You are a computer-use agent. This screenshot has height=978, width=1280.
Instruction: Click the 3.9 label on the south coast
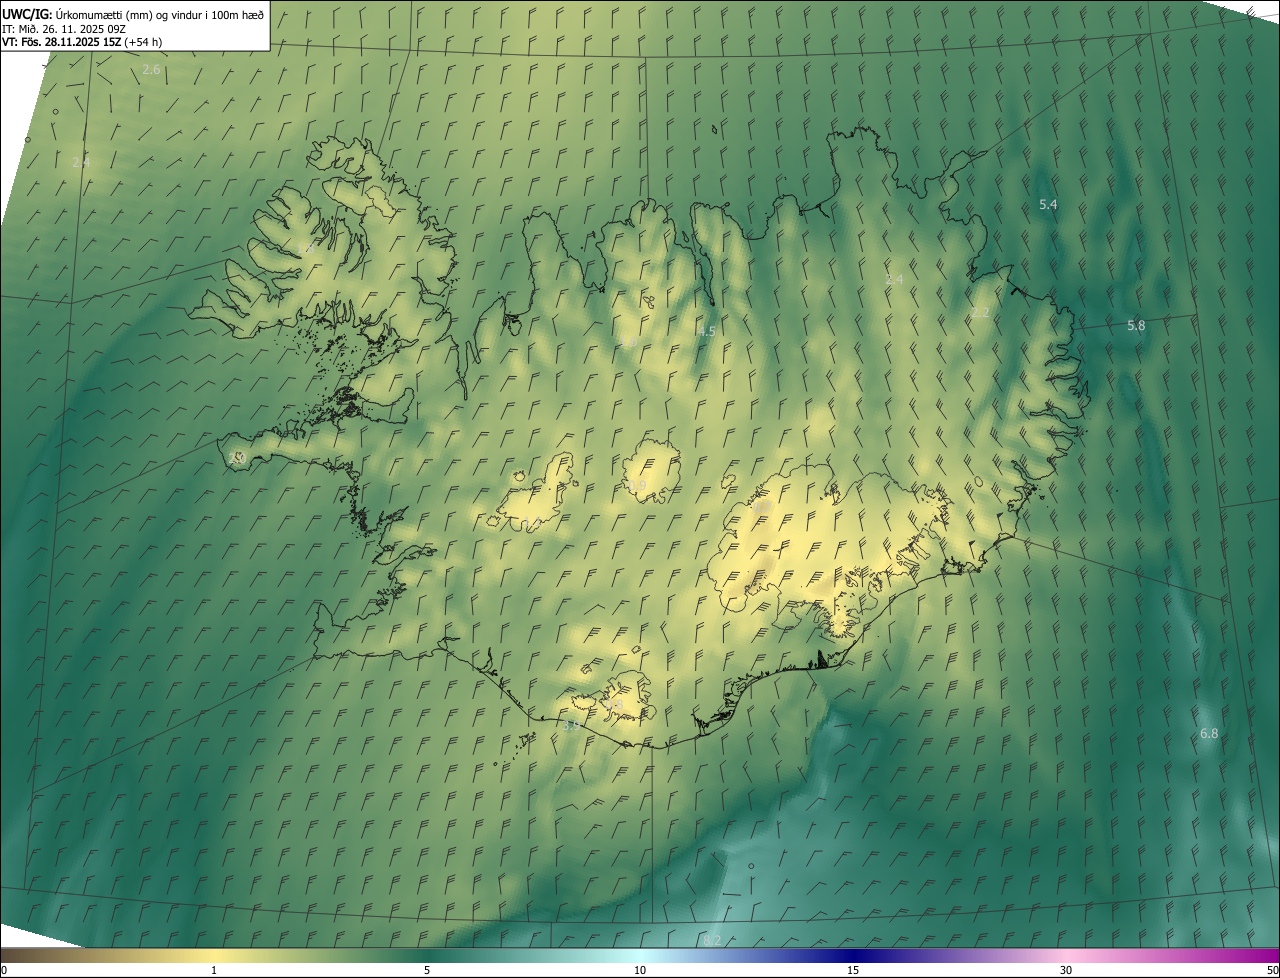[x=571, y=726]
